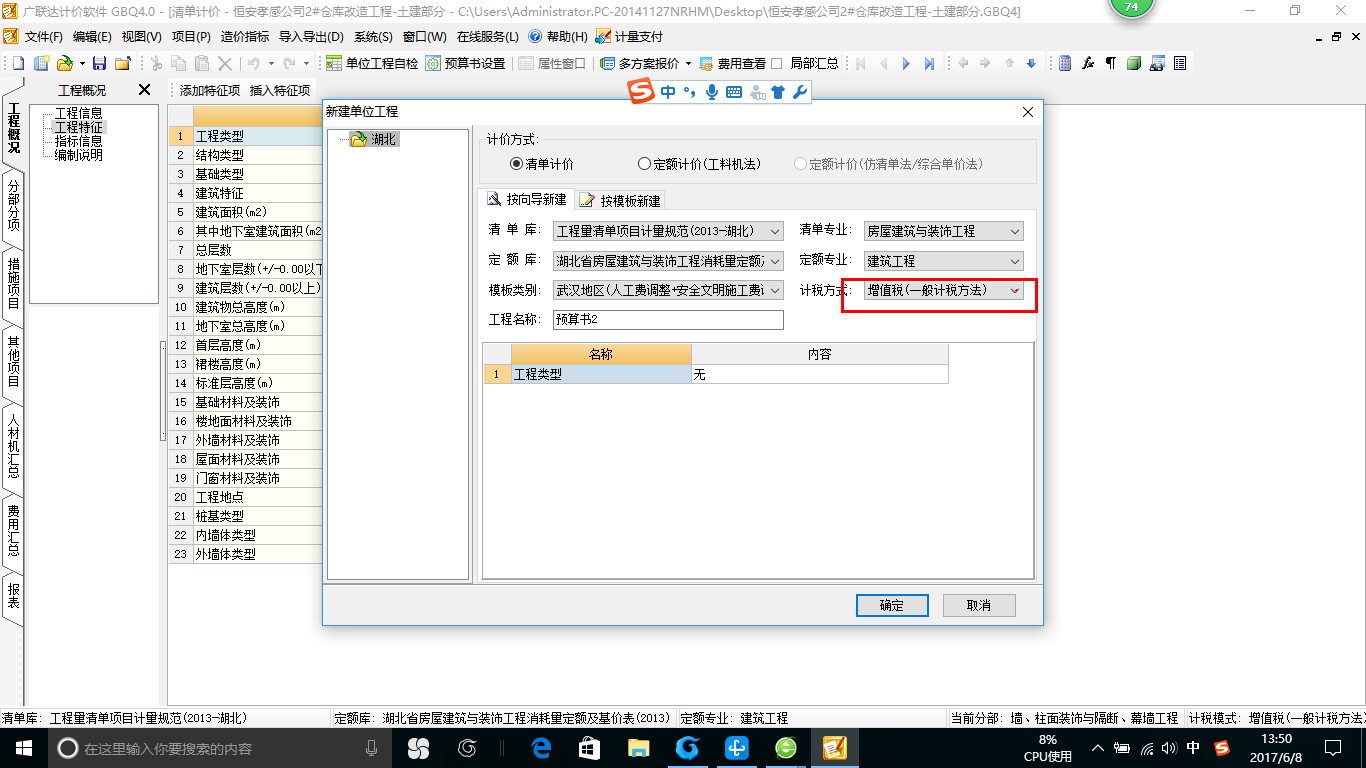Click the 确定 button
This screenshot has height=768, width=1366.
point(892,605)
